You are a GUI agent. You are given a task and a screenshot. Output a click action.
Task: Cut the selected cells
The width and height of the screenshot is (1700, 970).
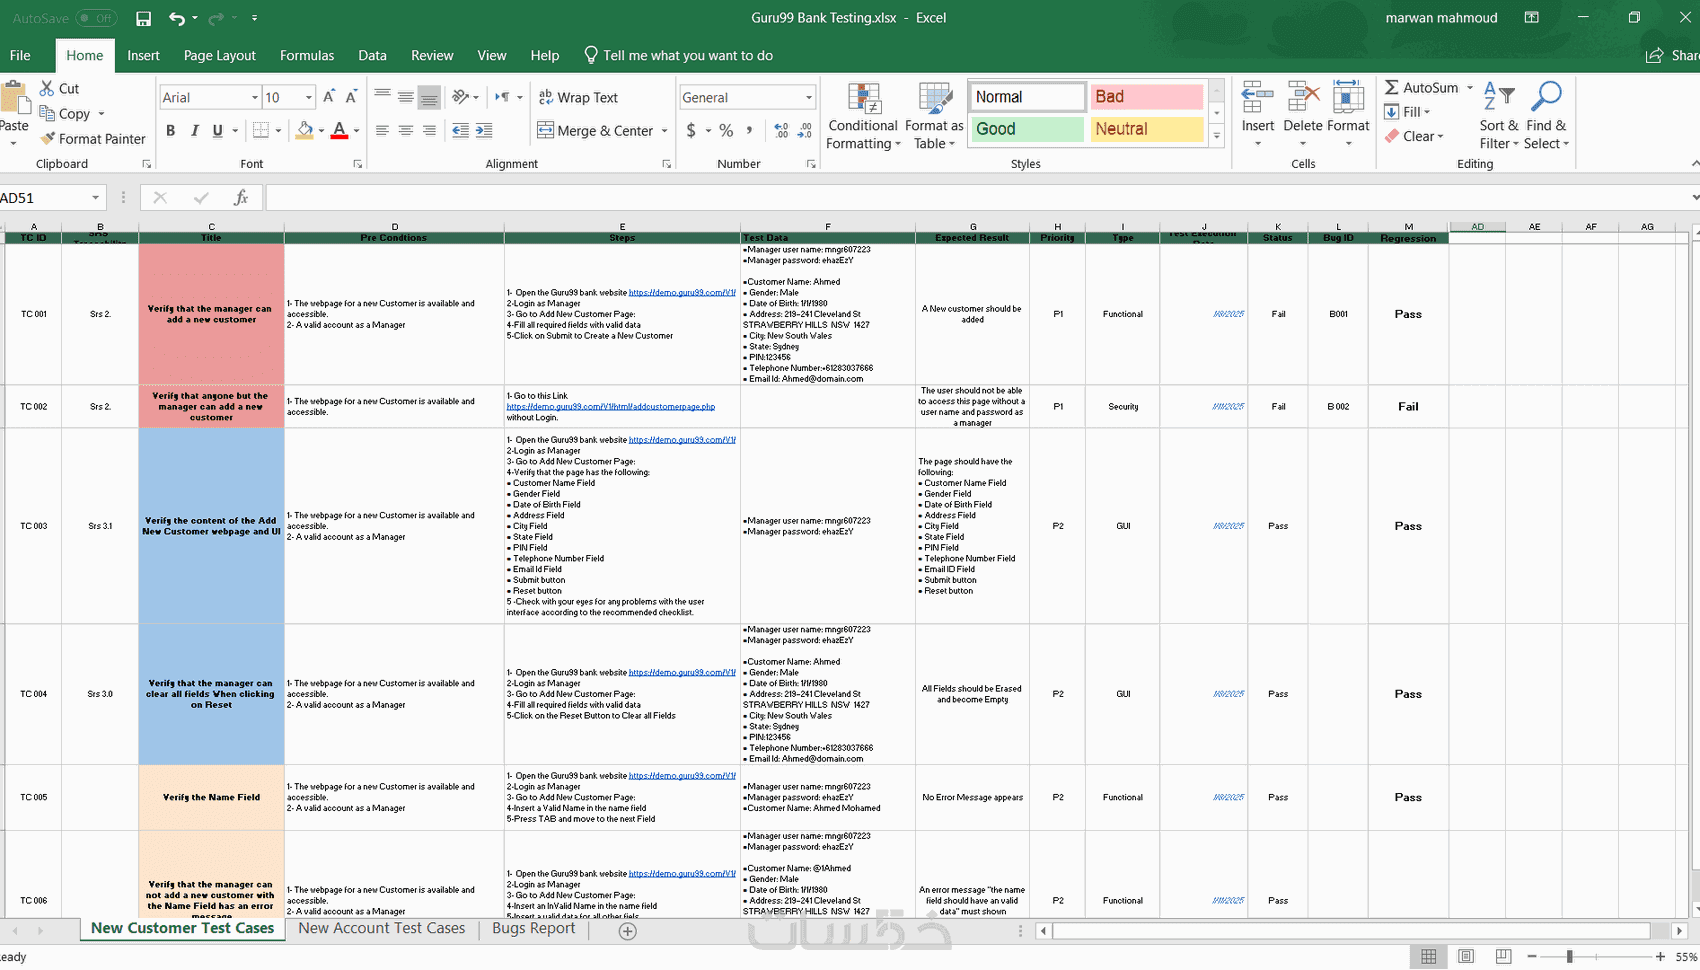59,88
